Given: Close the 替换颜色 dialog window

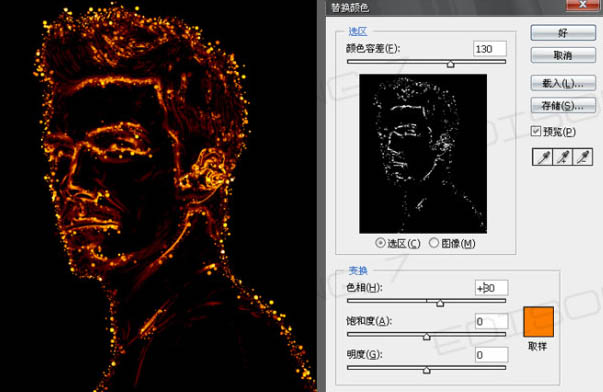Looking at the screenshot, I should click(583, 5).
